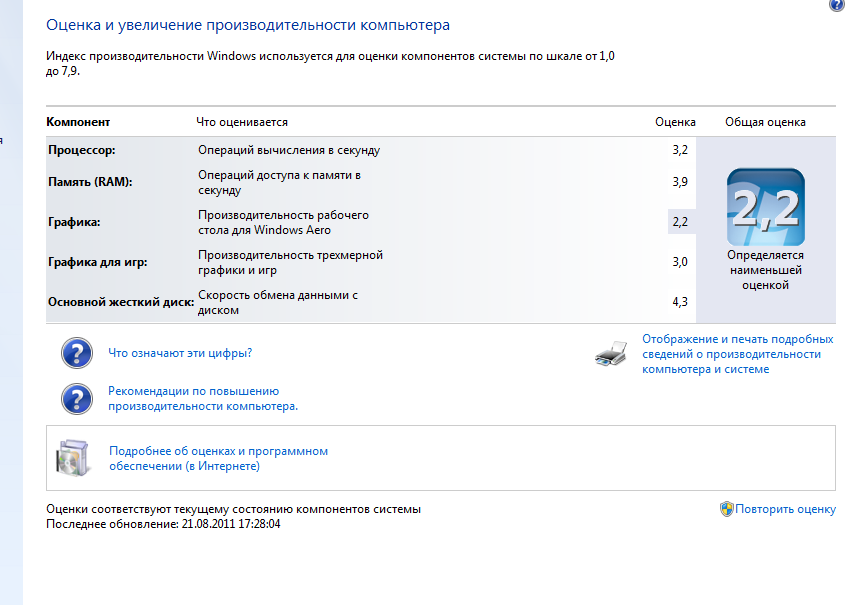
Task: Click the 'Что оценивается' column header
Action: click(242, 123)
